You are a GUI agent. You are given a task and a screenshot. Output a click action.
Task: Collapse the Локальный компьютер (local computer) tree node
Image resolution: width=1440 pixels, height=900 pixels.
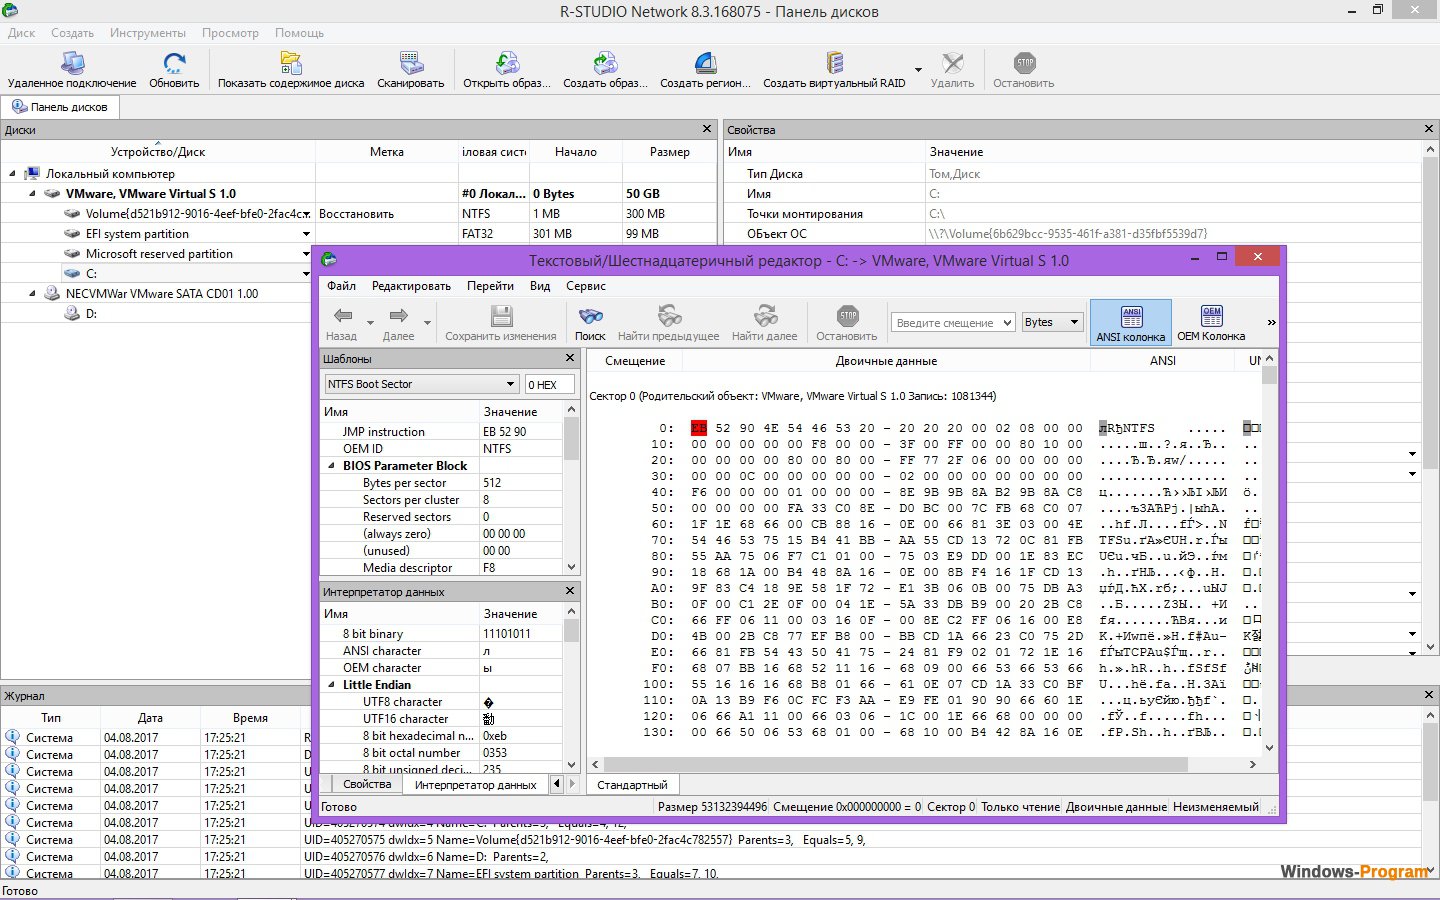click(x=12, y=174)
